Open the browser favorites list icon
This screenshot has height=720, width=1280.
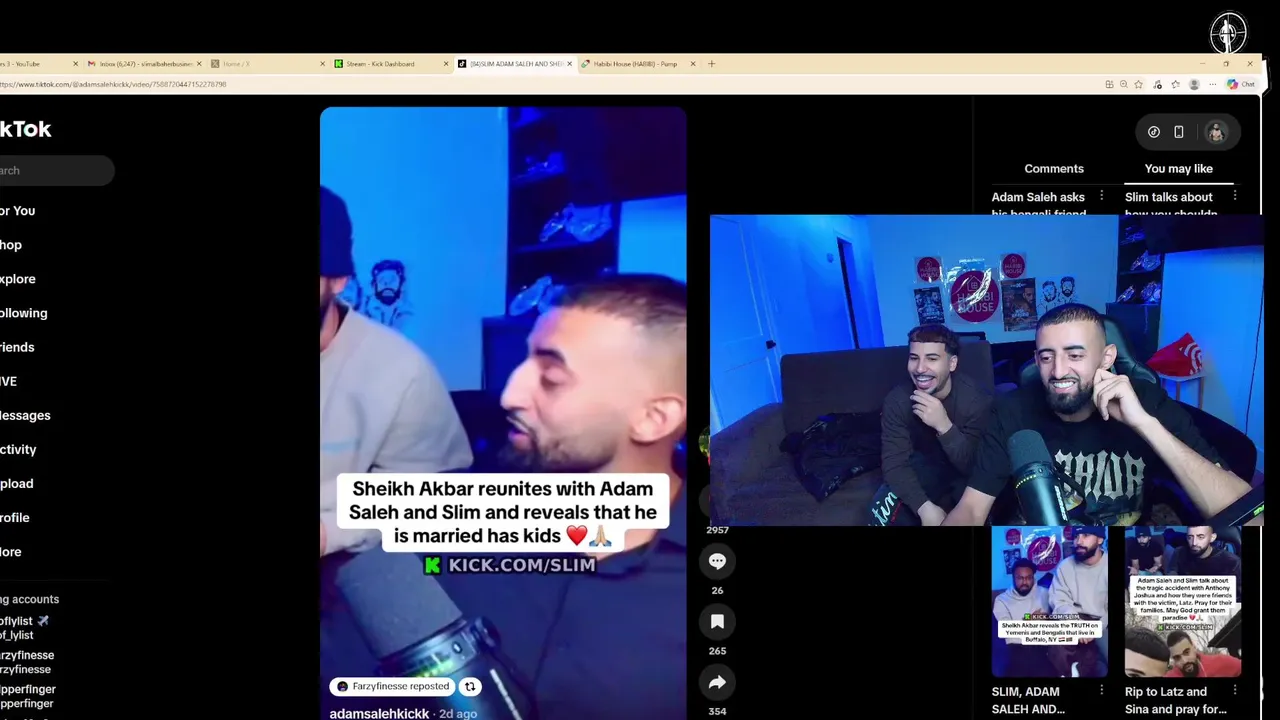pos(1174,84)
